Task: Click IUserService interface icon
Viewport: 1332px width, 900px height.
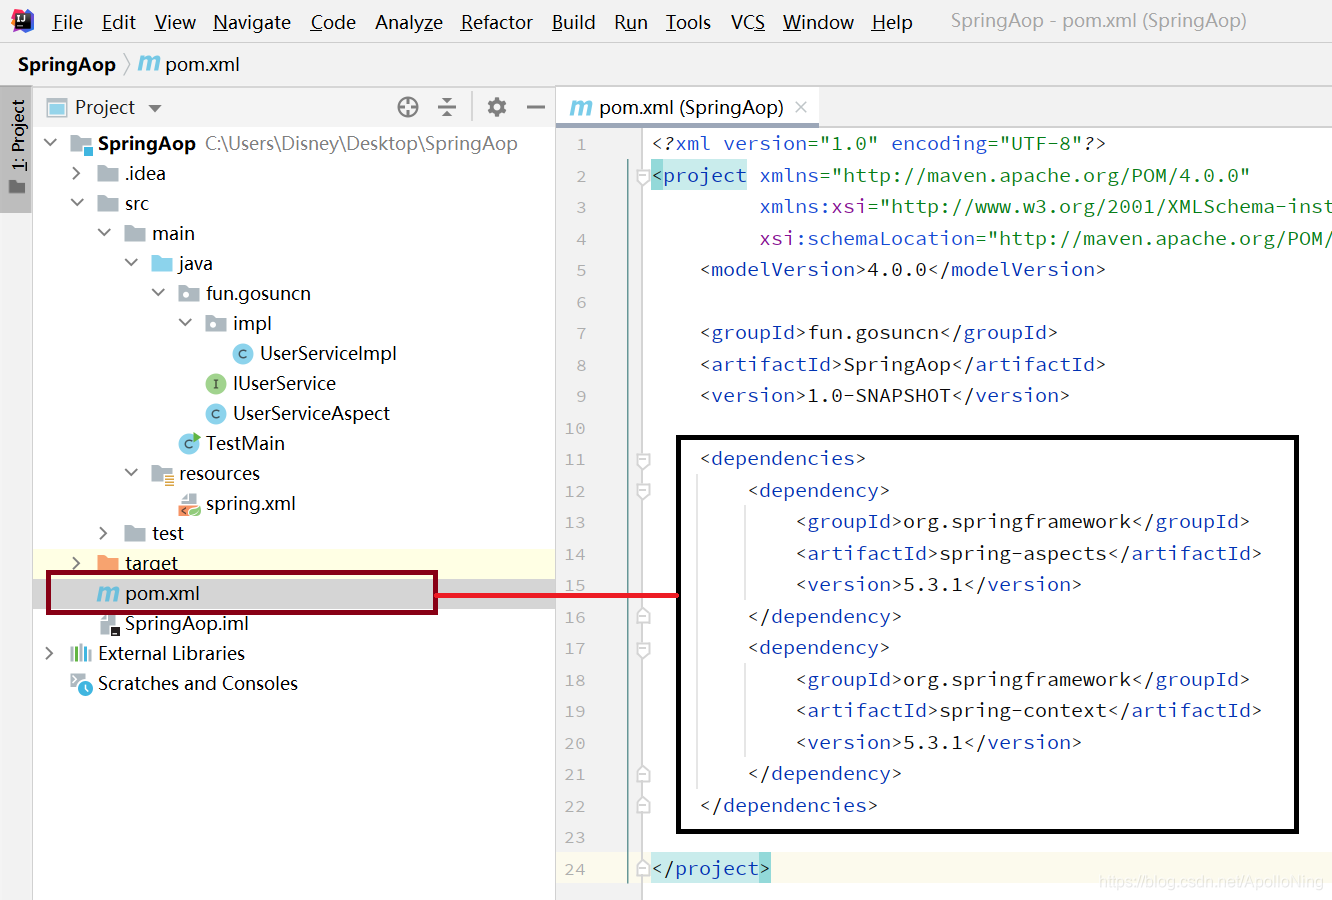Action: click(215, 383)
